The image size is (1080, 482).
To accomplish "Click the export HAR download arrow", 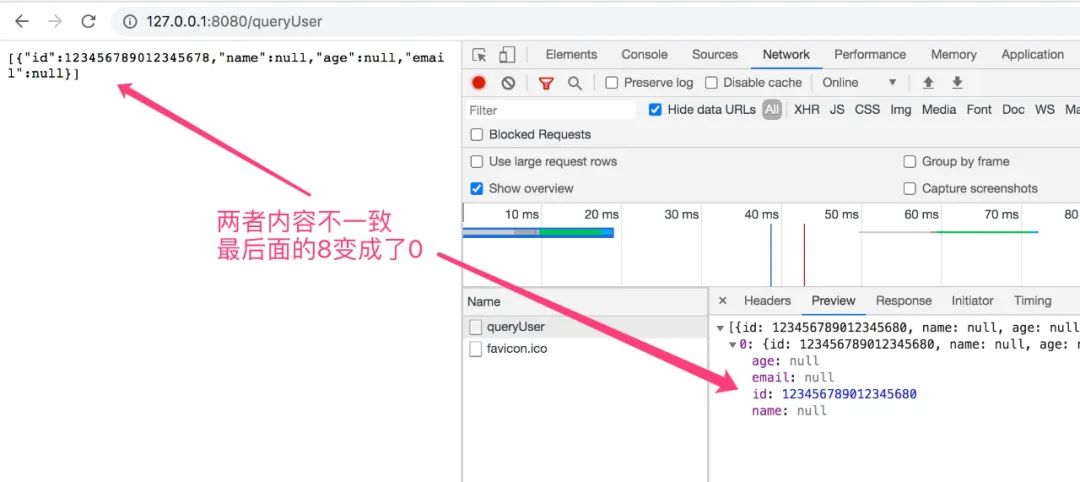I will (x=957, y=83).
